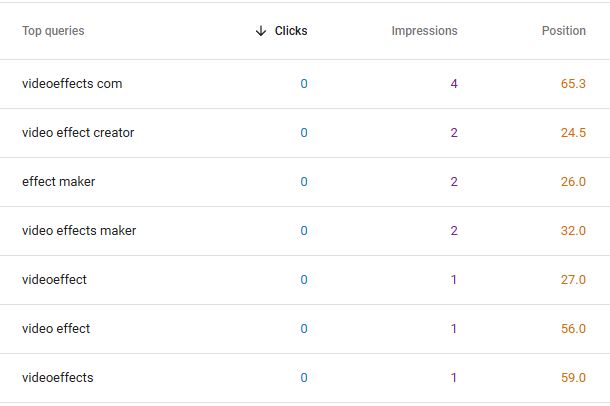Viewport: 610px width, 406px height.
Task: Click the 59.0 position for videoeffects
Action: (x=573, y=378)
